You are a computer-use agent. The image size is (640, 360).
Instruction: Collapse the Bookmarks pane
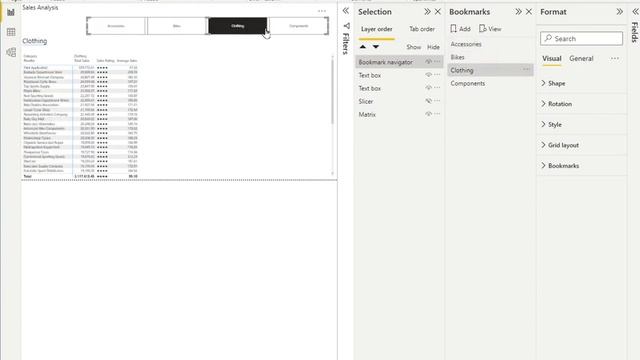[x=518, y=12]
